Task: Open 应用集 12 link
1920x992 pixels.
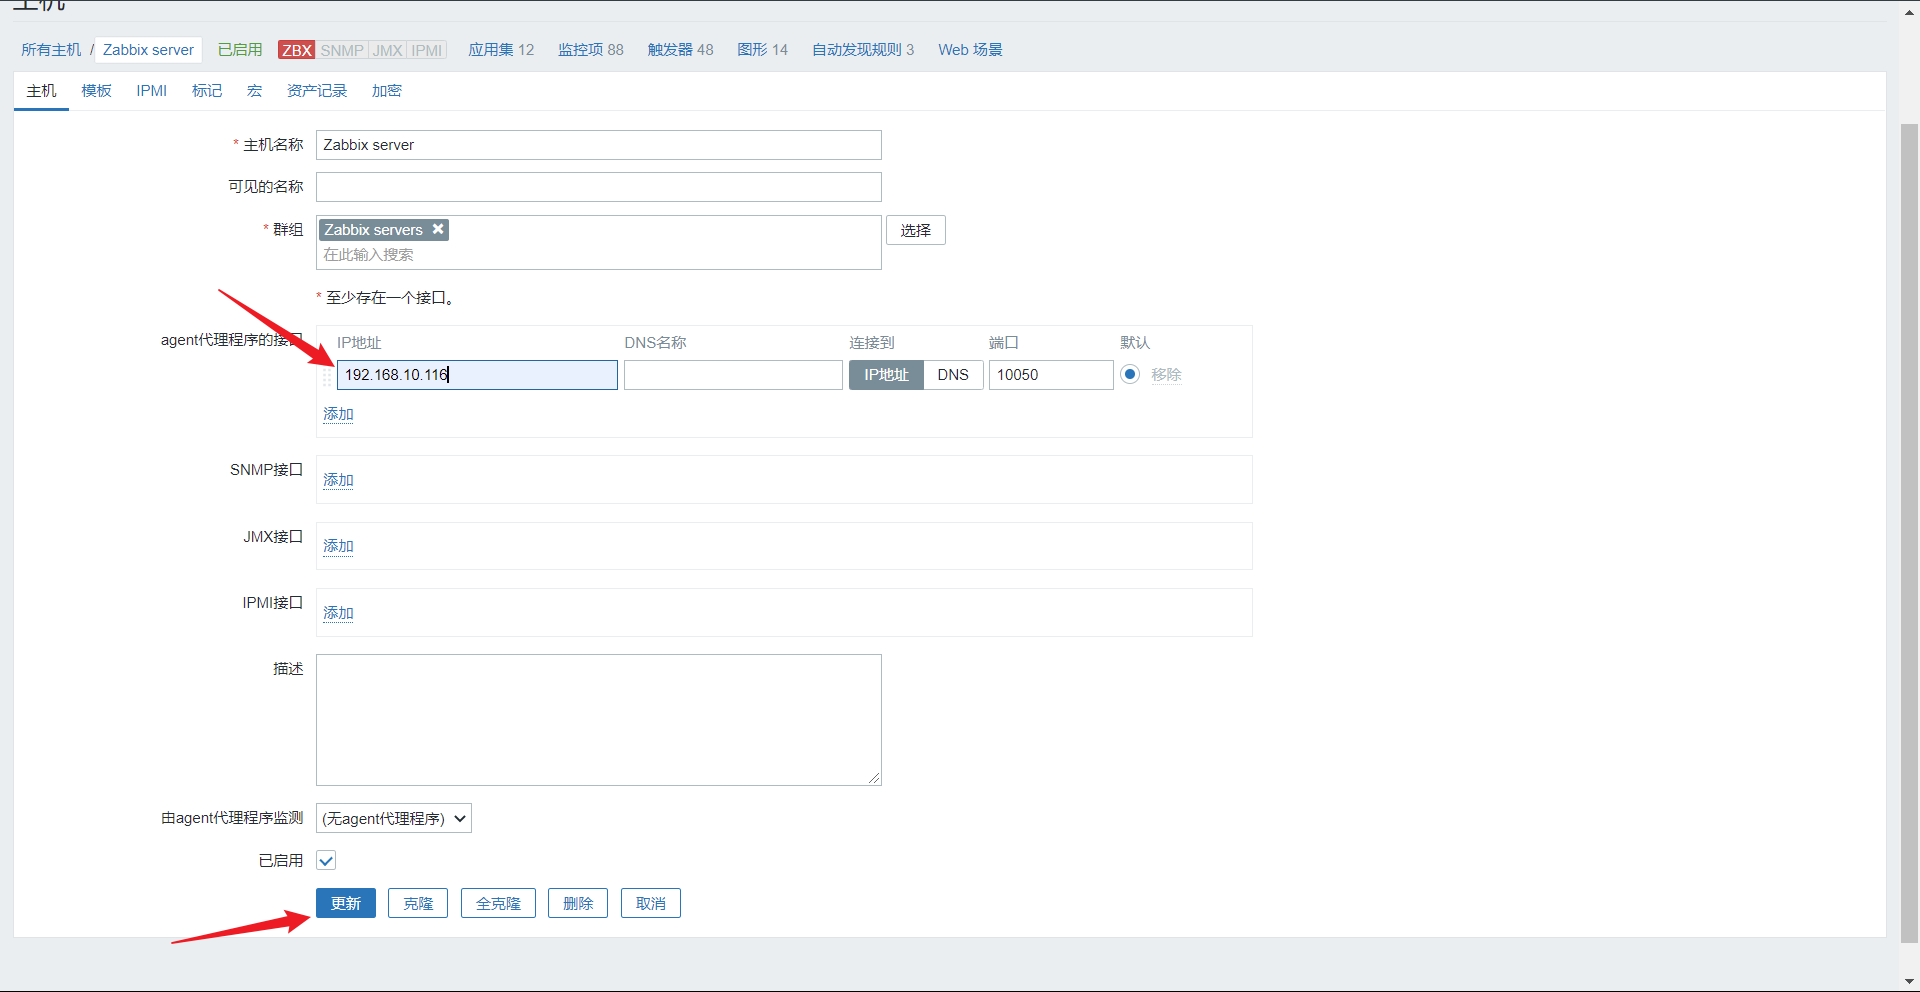Action: (x=501, y=50)
